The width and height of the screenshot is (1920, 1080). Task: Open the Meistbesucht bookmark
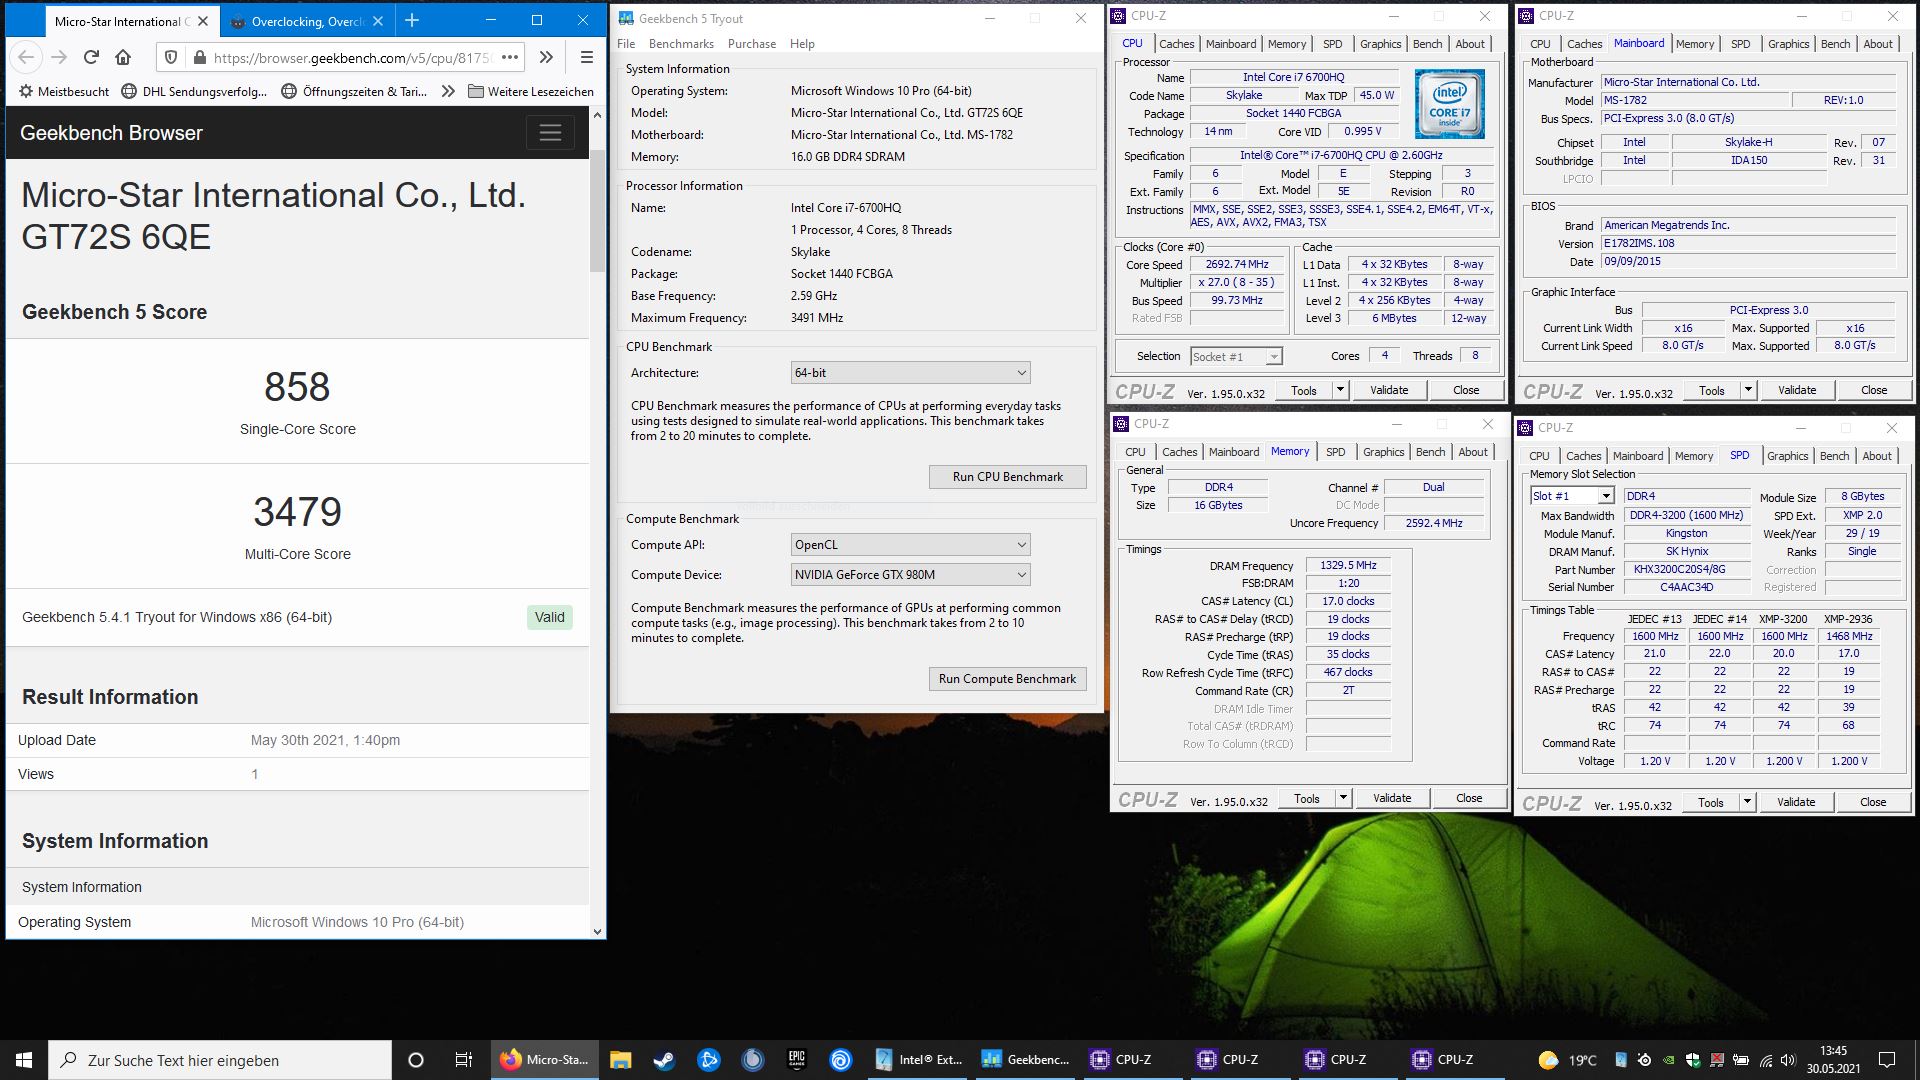(x=64, y=91)
